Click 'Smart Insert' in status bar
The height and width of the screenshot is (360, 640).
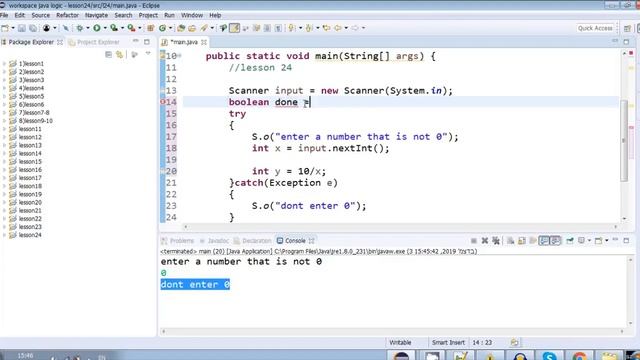(448, 342)
